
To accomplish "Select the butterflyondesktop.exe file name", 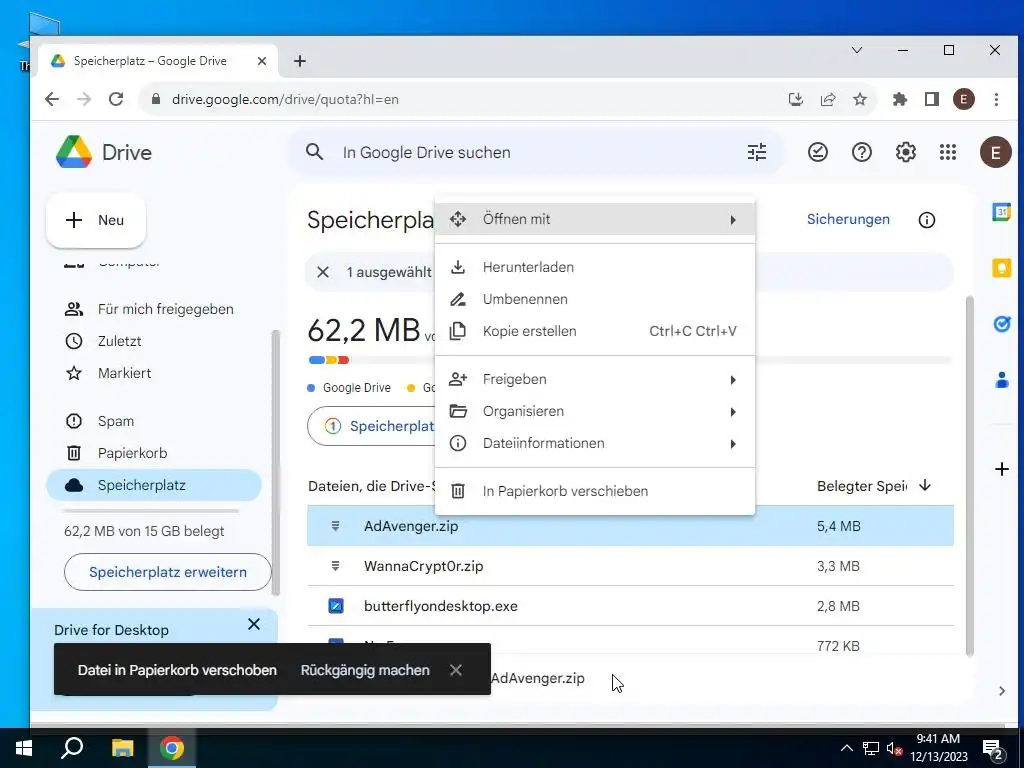I will click(x=441, y=606).
